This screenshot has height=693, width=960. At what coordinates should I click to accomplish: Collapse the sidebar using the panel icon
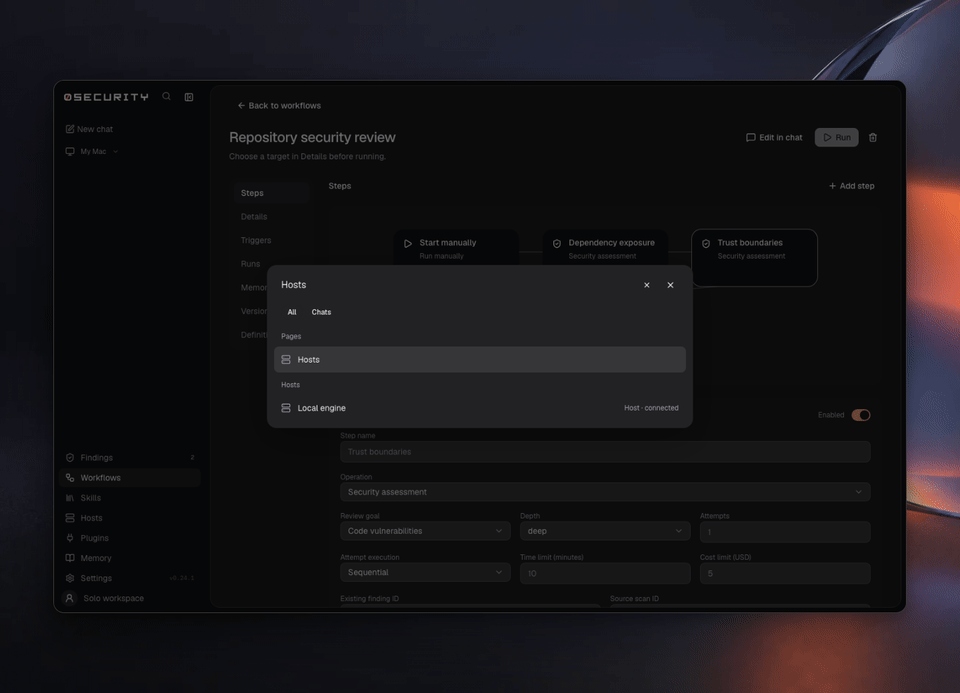(189, 97)
